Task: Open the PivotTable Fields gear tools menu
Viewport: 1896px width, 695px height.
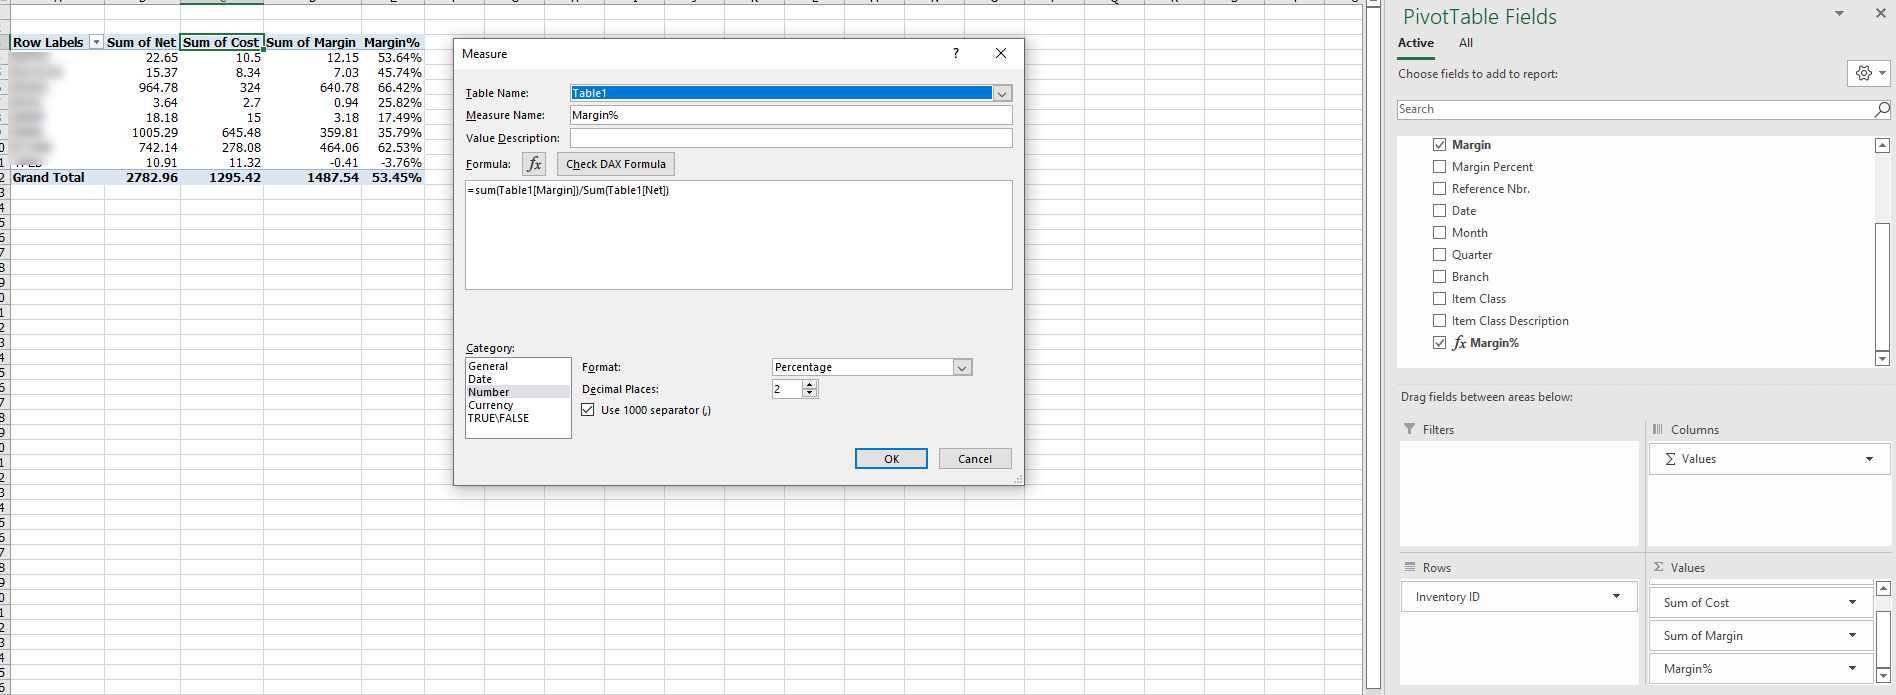Action: (x=1868, y=73)
